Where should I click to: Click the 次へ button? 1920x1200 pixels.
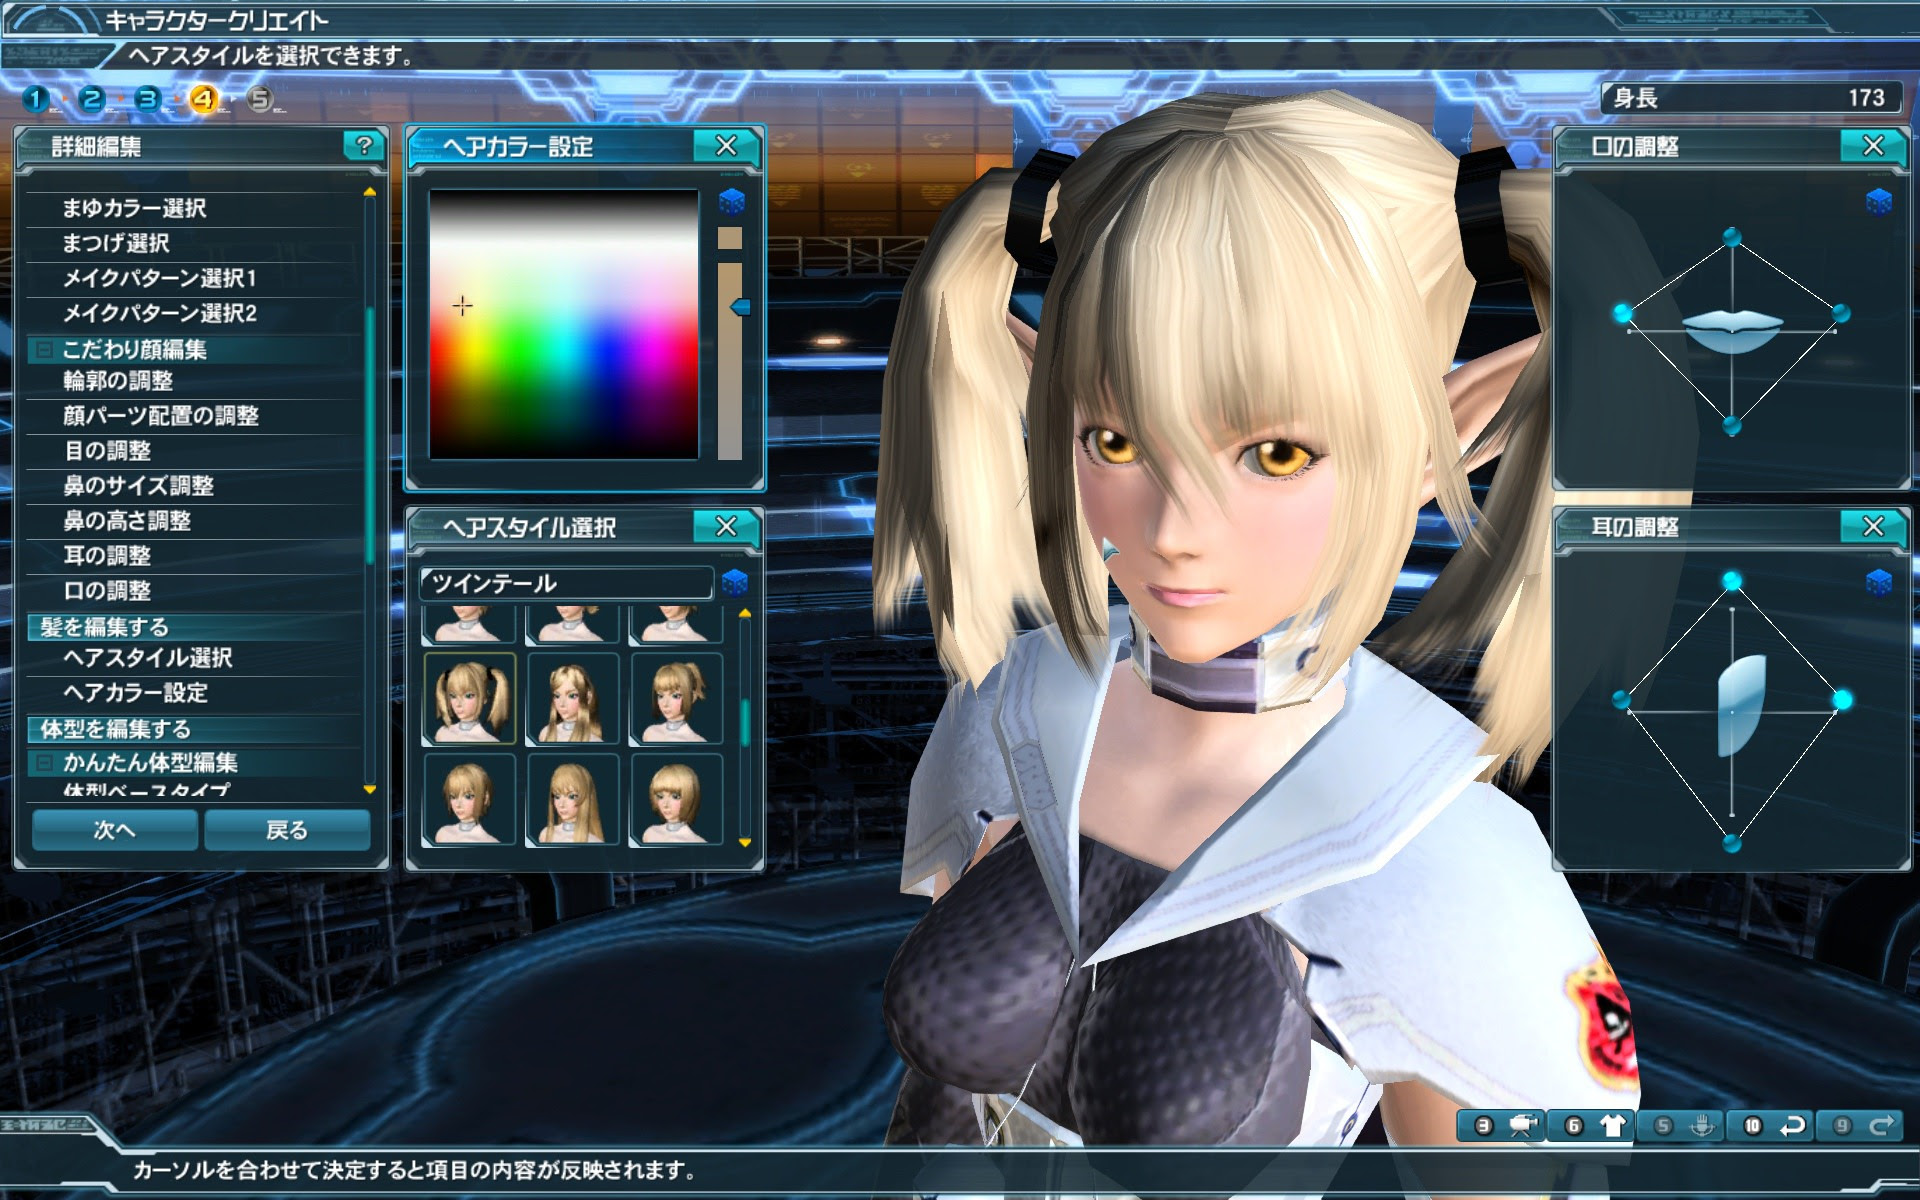pyautogui.click(x=115, y=830)
